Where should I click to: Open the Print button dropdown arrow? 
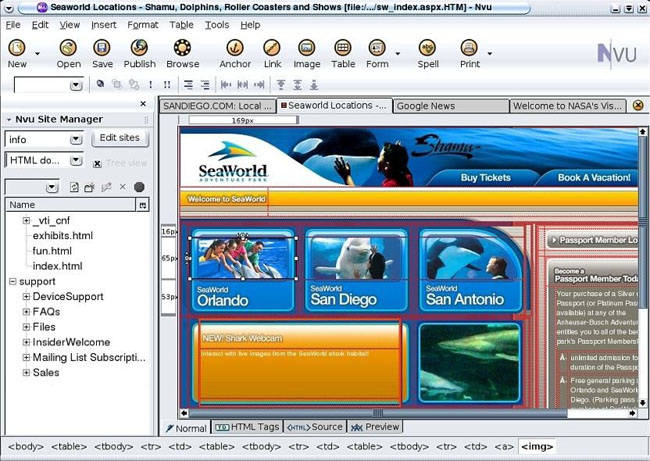click(489, 54)
